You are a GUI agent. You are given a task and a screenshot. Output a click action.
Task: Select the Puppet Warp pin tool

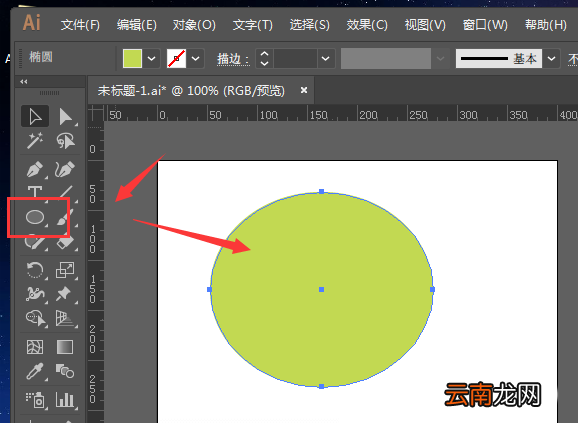pyautogui.click(x=65, y=294)
